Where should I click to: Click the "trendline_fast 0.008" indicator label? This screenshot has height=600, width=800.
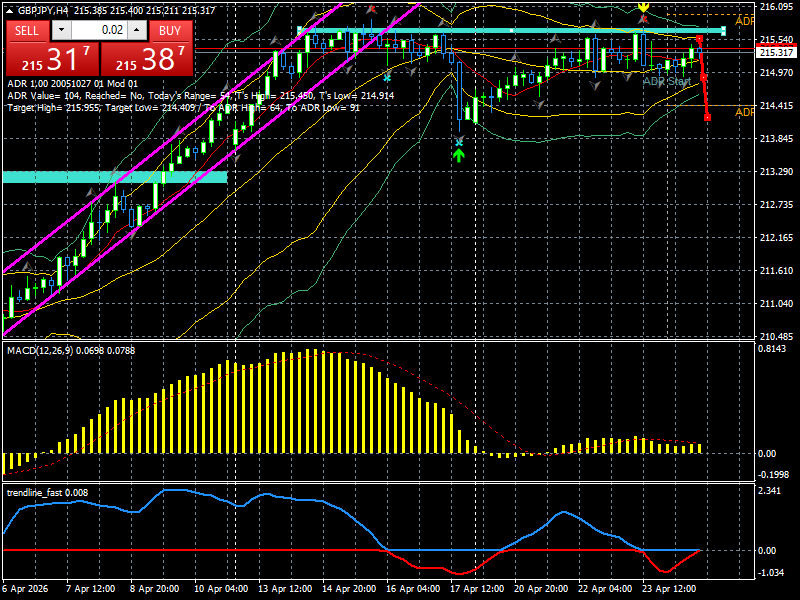[x=47, y=492]
